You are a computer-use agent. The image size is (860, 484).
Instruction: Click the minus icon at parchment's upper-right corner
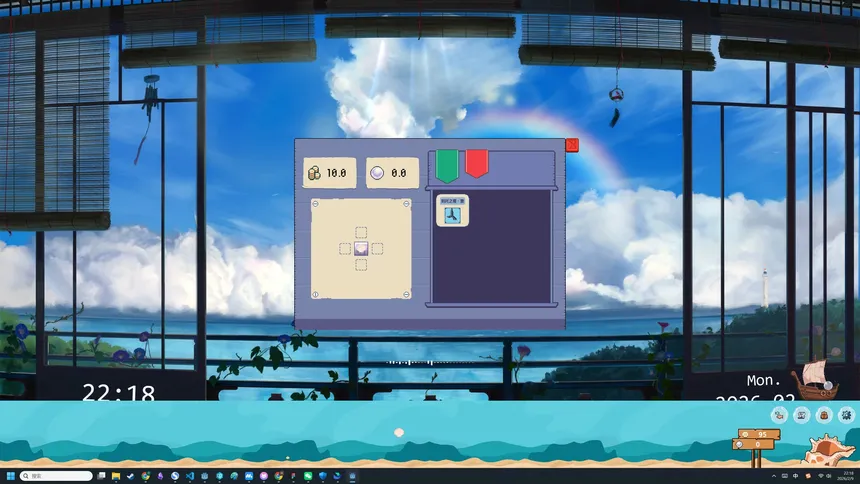(x=406, y=204)
